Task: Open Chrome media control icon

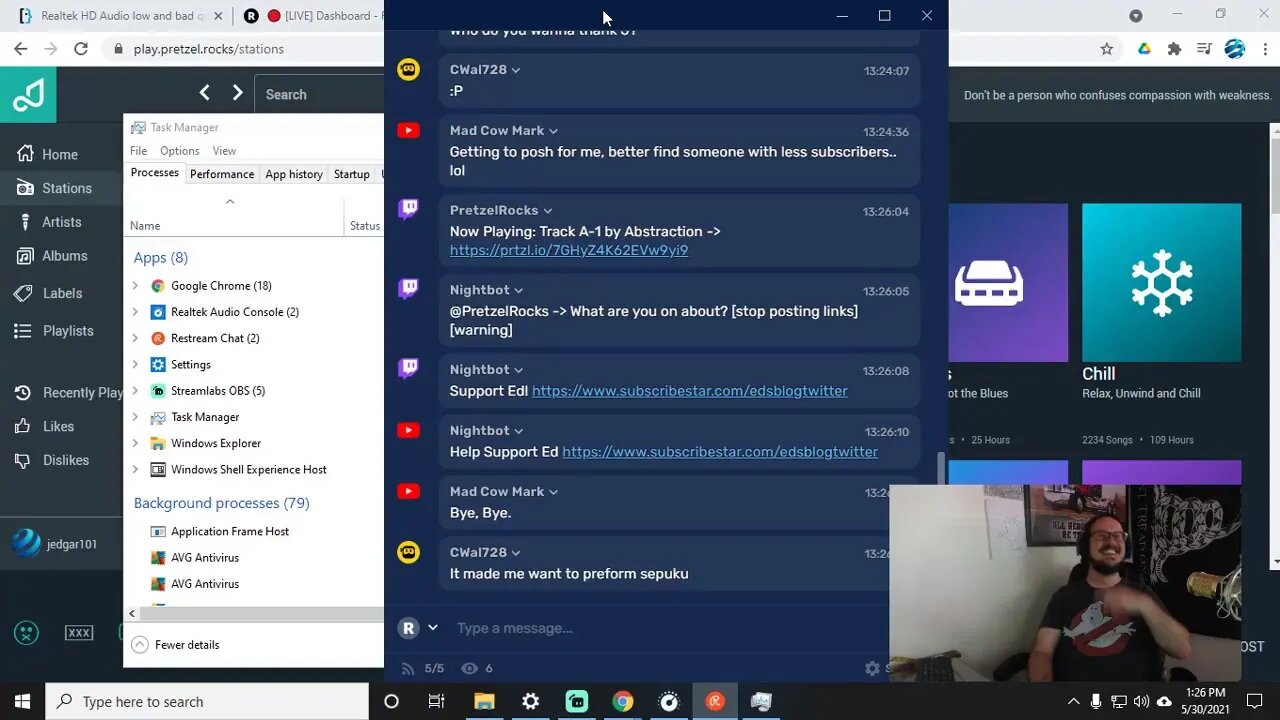Action: click(x=1204, y=48)
